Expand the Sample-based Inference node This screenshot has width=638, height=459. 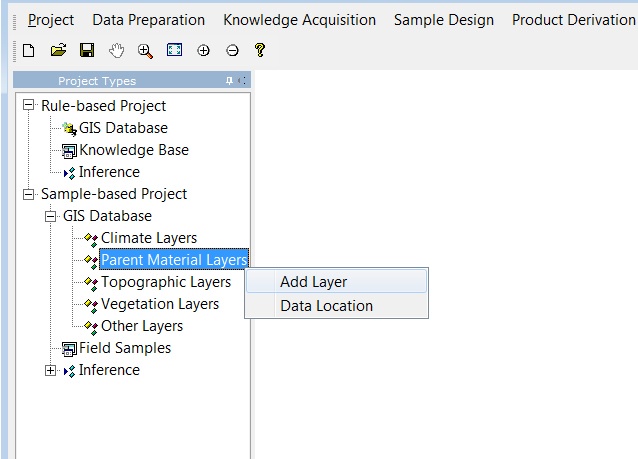pos(50,370)
